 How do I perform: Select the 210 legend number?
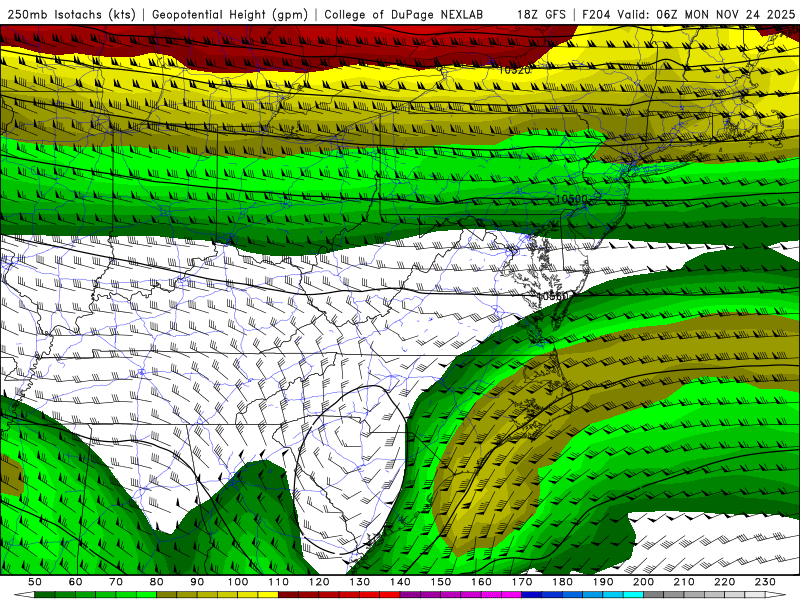pyautogui.click(x=684, y=582)
